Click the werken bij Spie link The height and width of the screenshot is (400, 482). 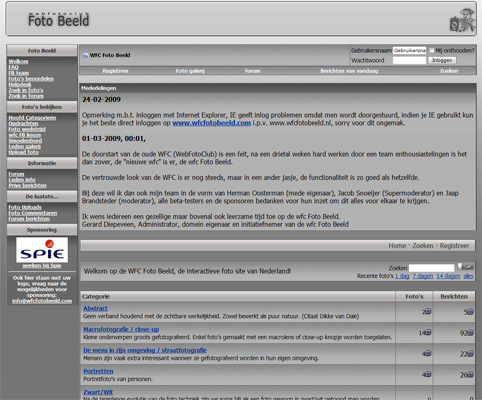coord(42,266)
